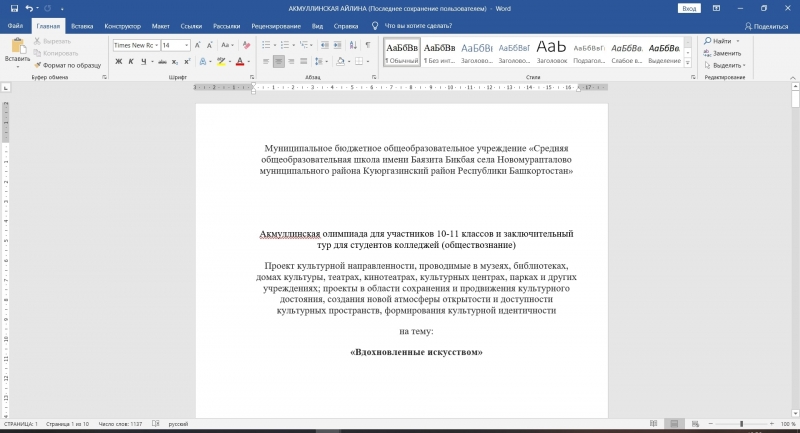Image resolution: width=800 pixels, height=433 pixels.
Task: Align text to the left
Action: [266, 62]
